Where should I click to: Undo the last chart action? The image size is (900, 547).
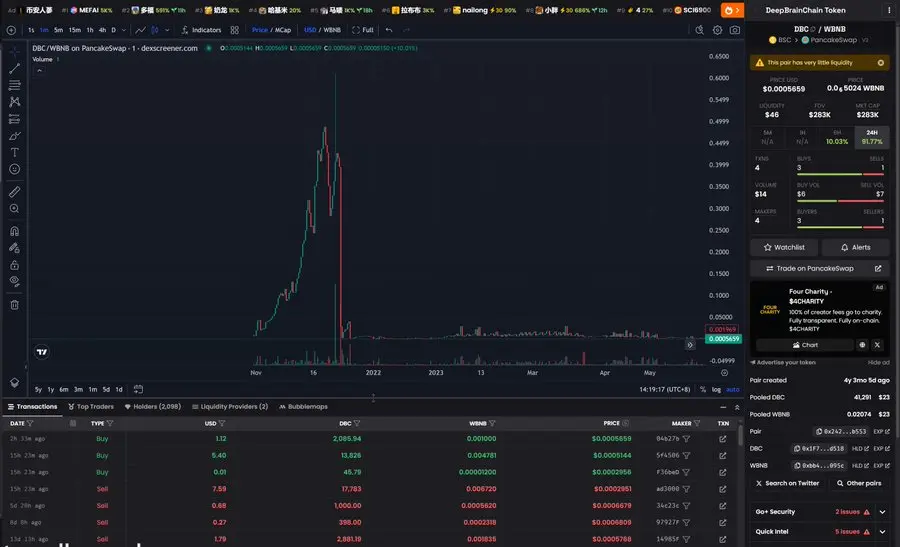click(389, 30)
